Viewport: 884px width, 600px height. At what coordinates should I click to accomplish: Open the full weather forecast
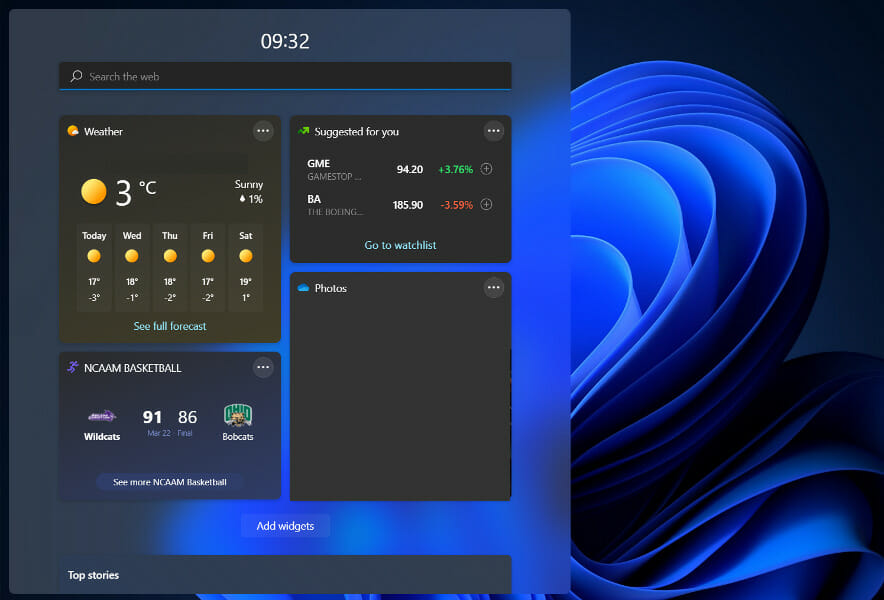click(169, 325)
